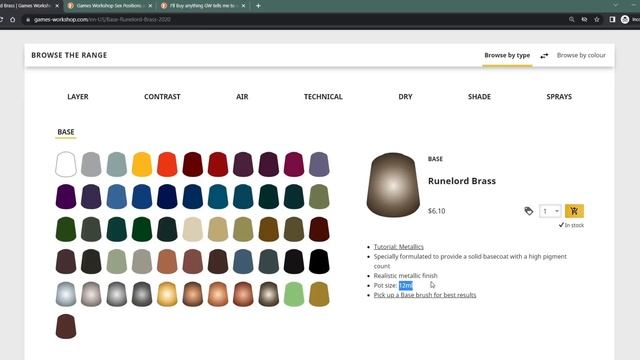640x360 pixels.
Task: Open the CONTRAST paint category
Action: (162, 97)
